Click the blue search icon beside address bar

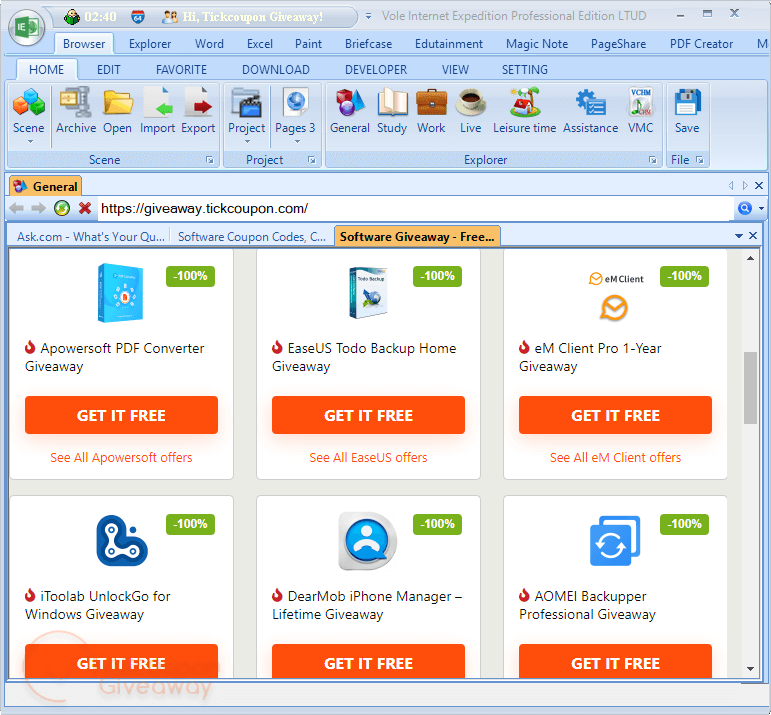tap(745, 209)
